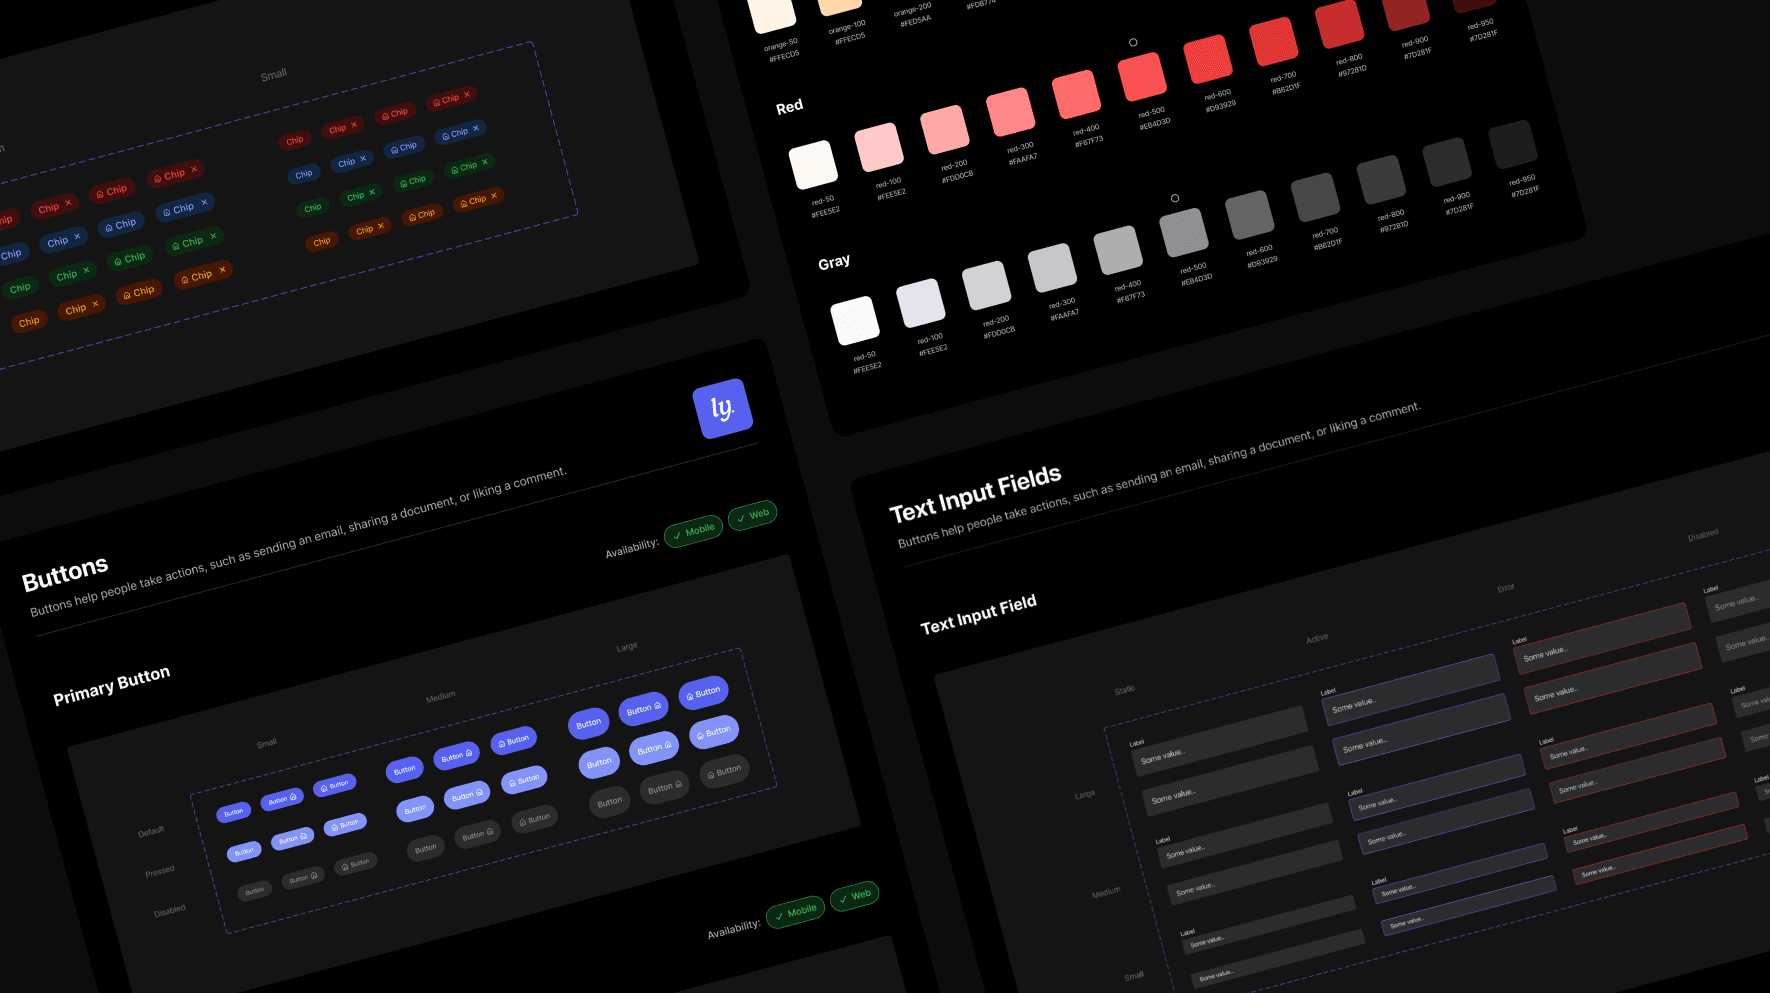
Task: Click check icon in Buttons header Mobile badge
Action: (678, 535)
